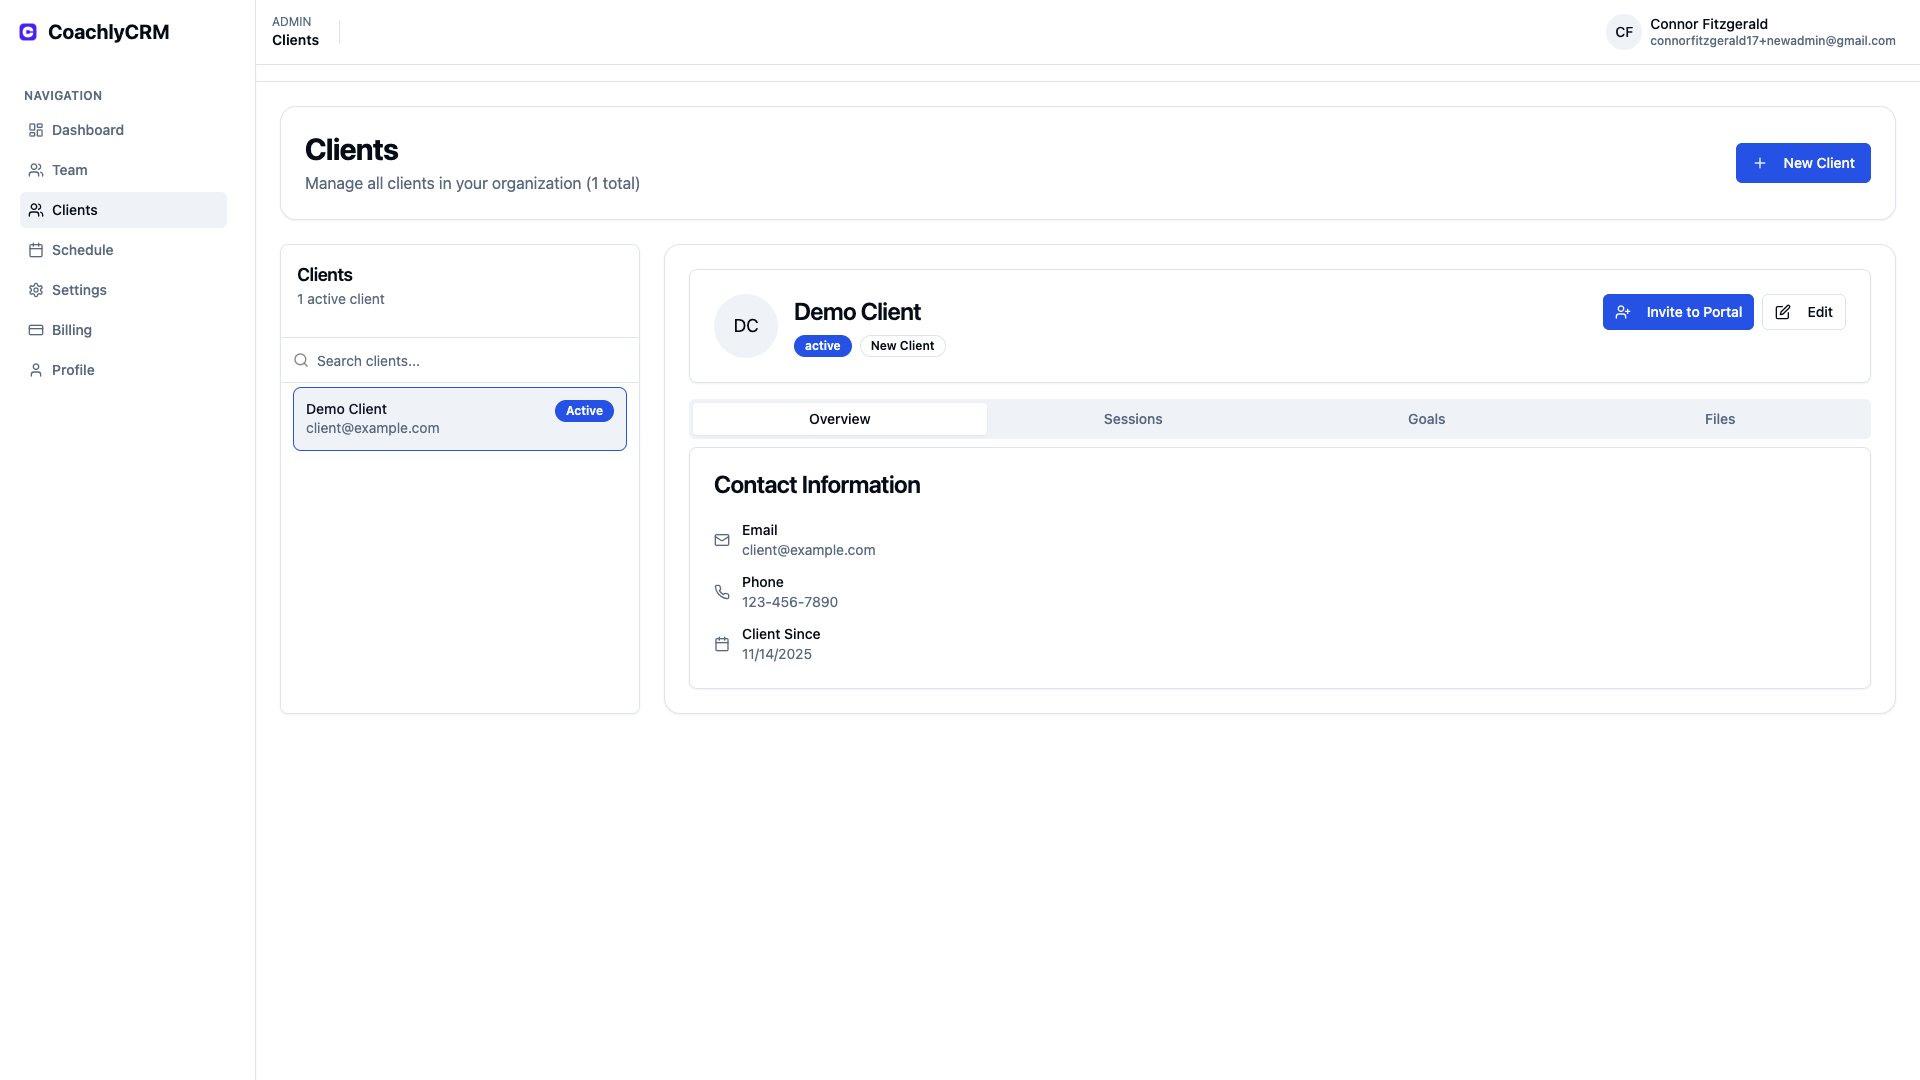Select the Dashboard icon in the sidebar

point(36,130)
